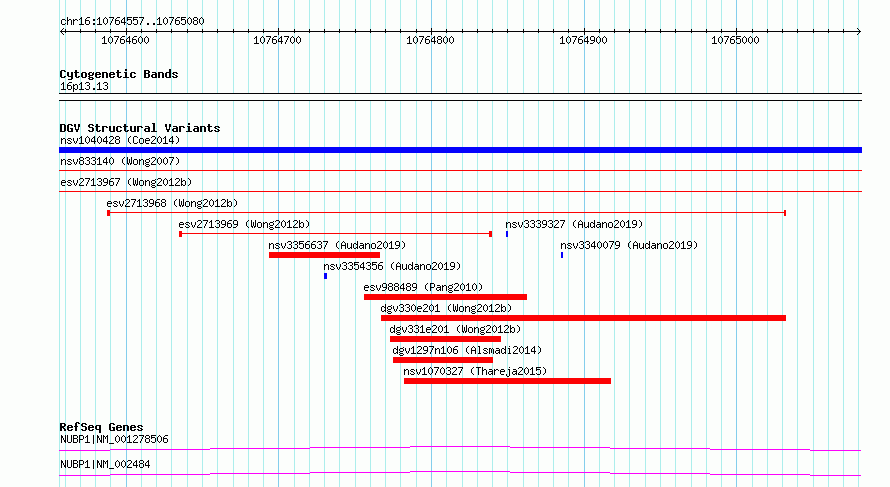890x487 pixels.
Task: Click the red nsv1070327 variant bar
Action: (507, 381)
